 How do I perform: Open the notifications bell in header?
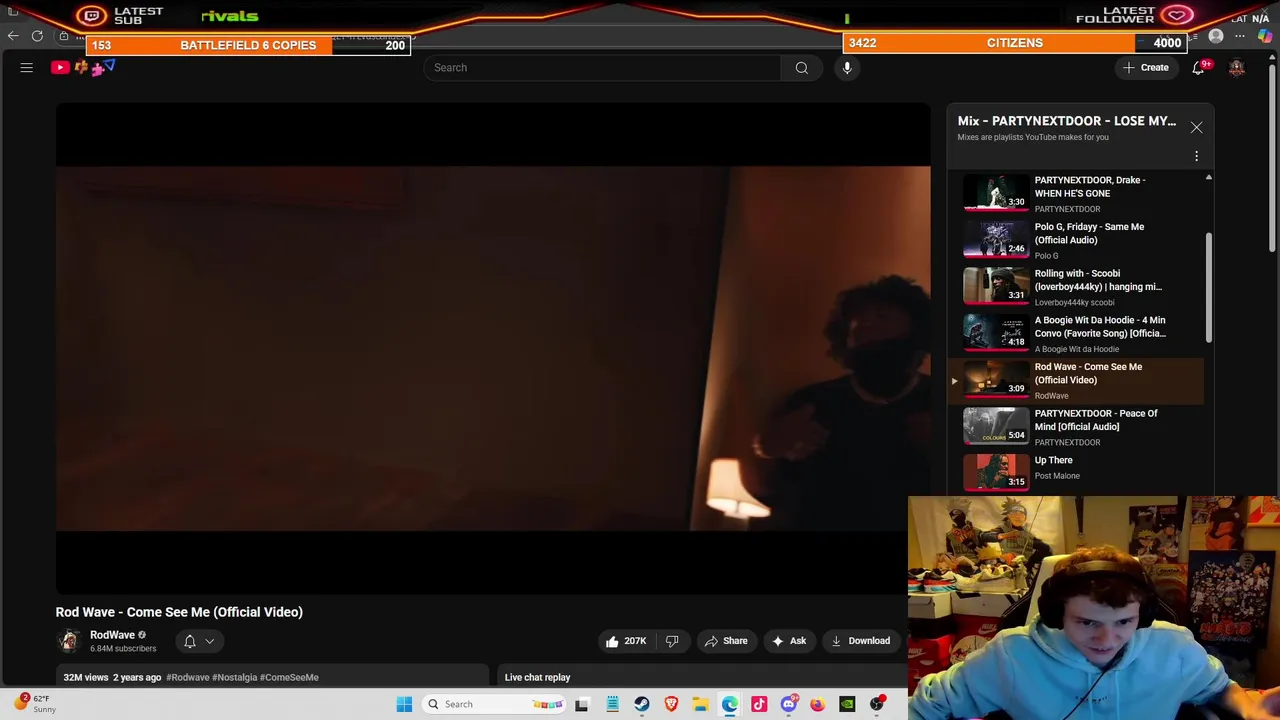tap(1198, 68)
